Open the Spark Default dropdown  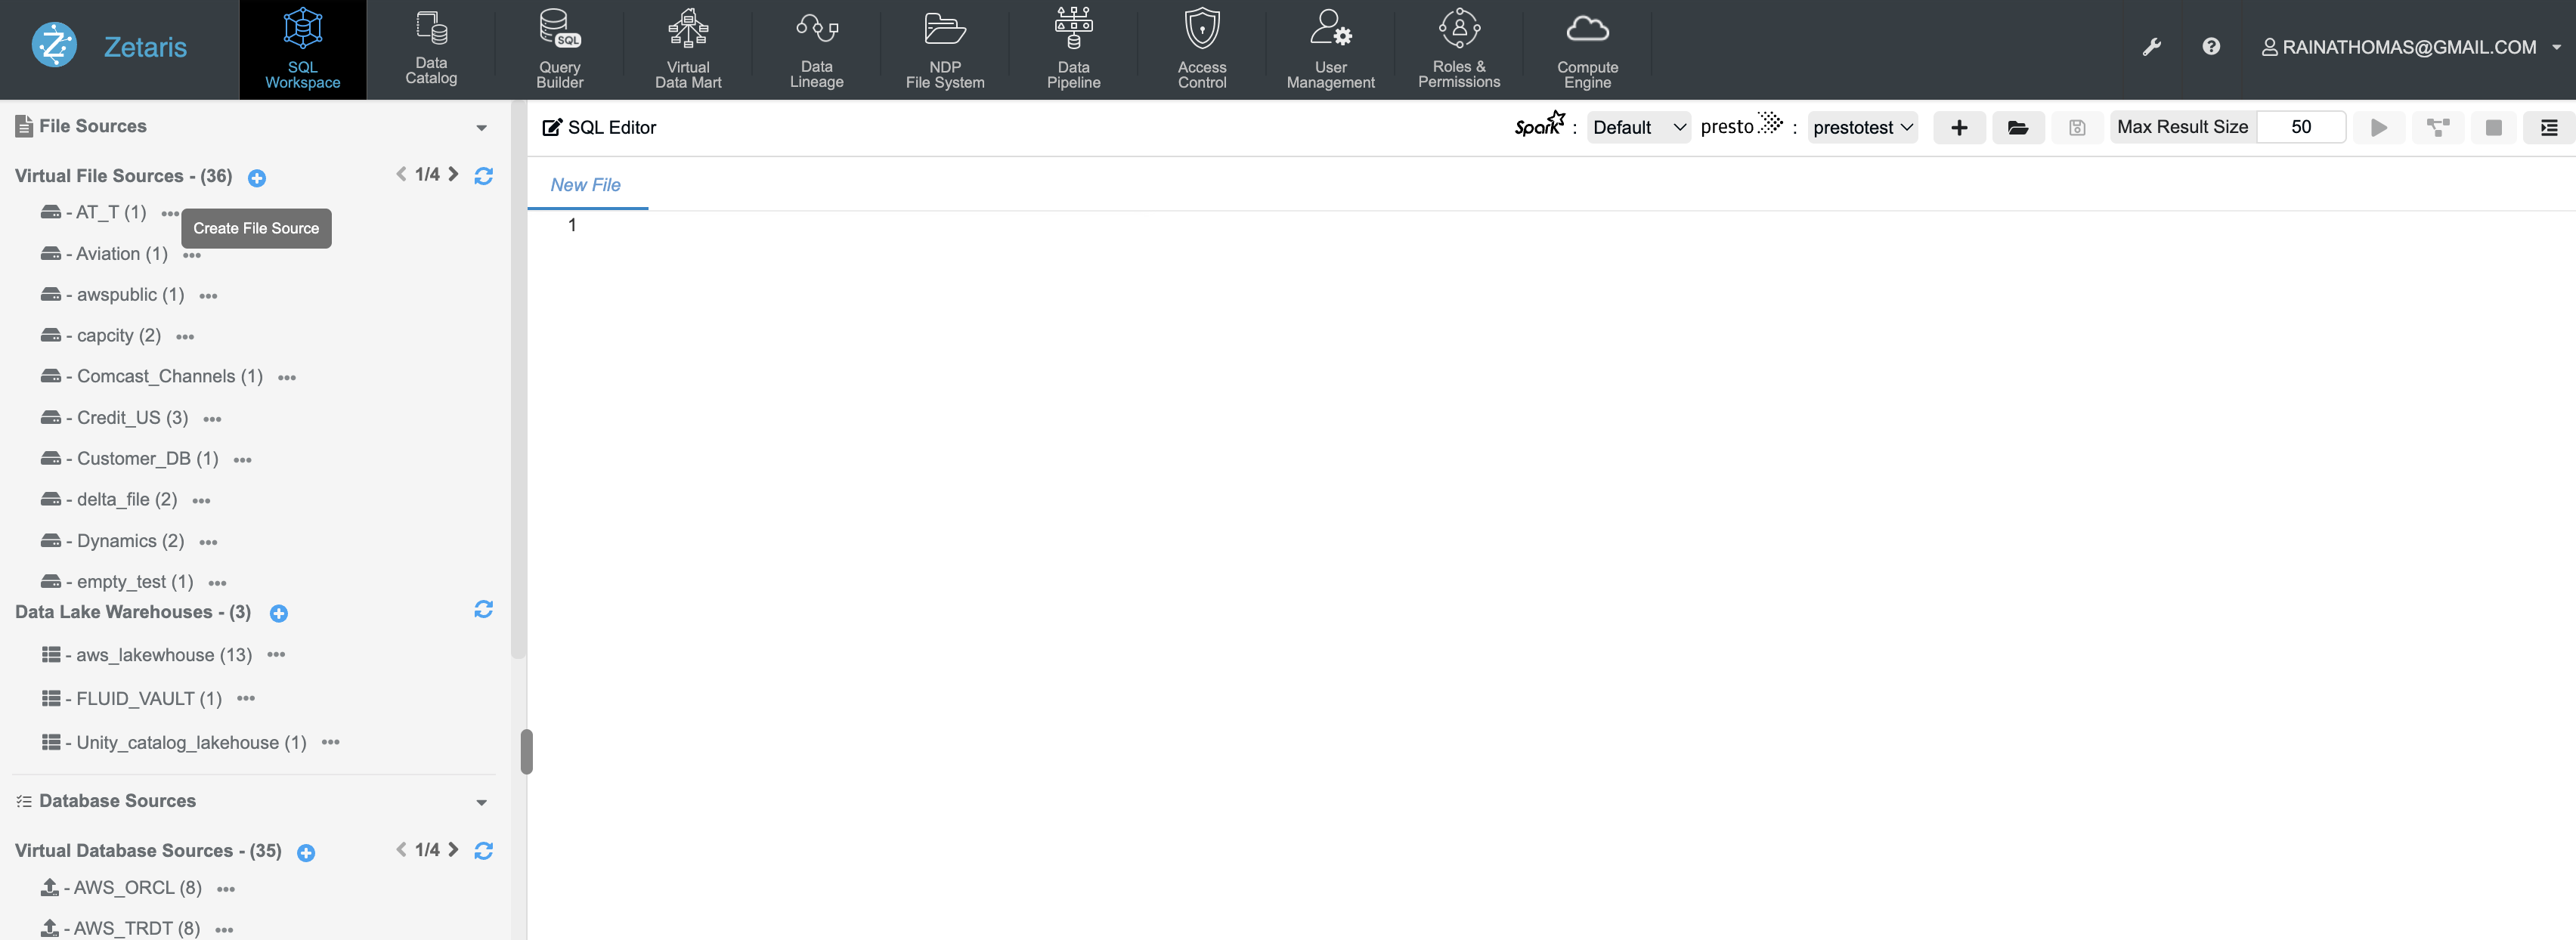(x=1638, y=128)
